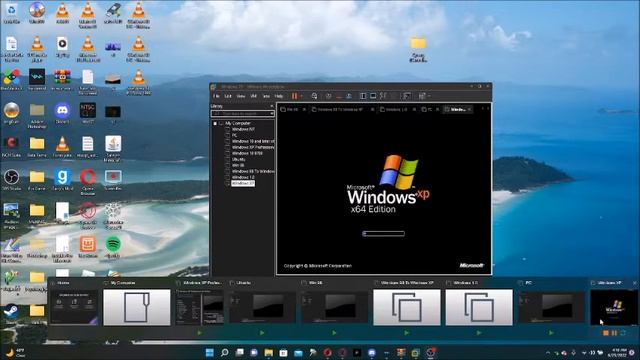Select Win 98 in the library tree
The height and width of the screenshot is (360, 640).
point(238,165)
